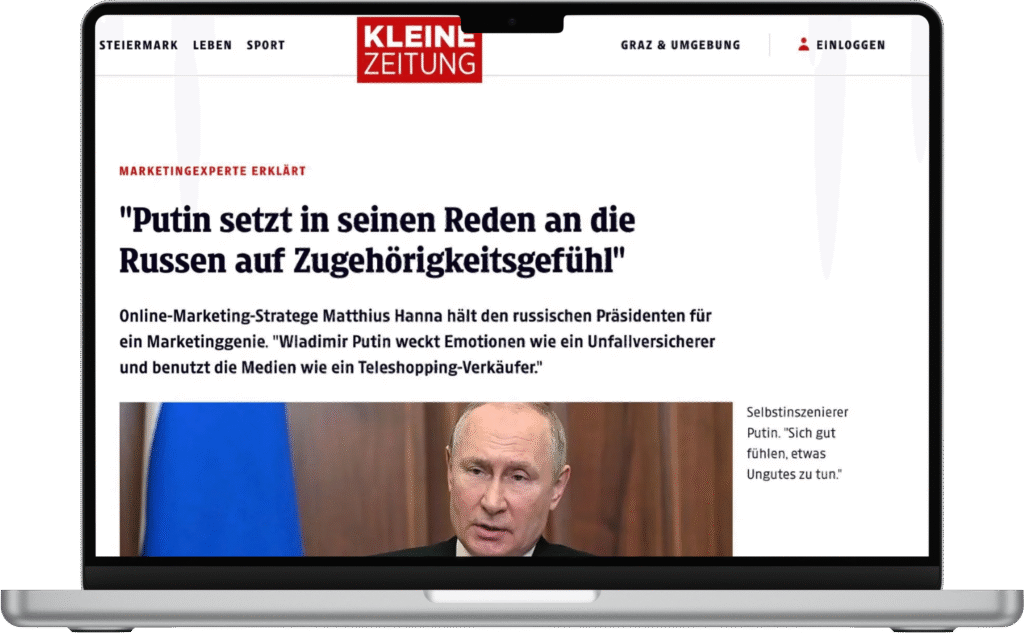Screen dimensions: 1024x633
Task: Go to the Leben section
Action: (x=212, y=45)
